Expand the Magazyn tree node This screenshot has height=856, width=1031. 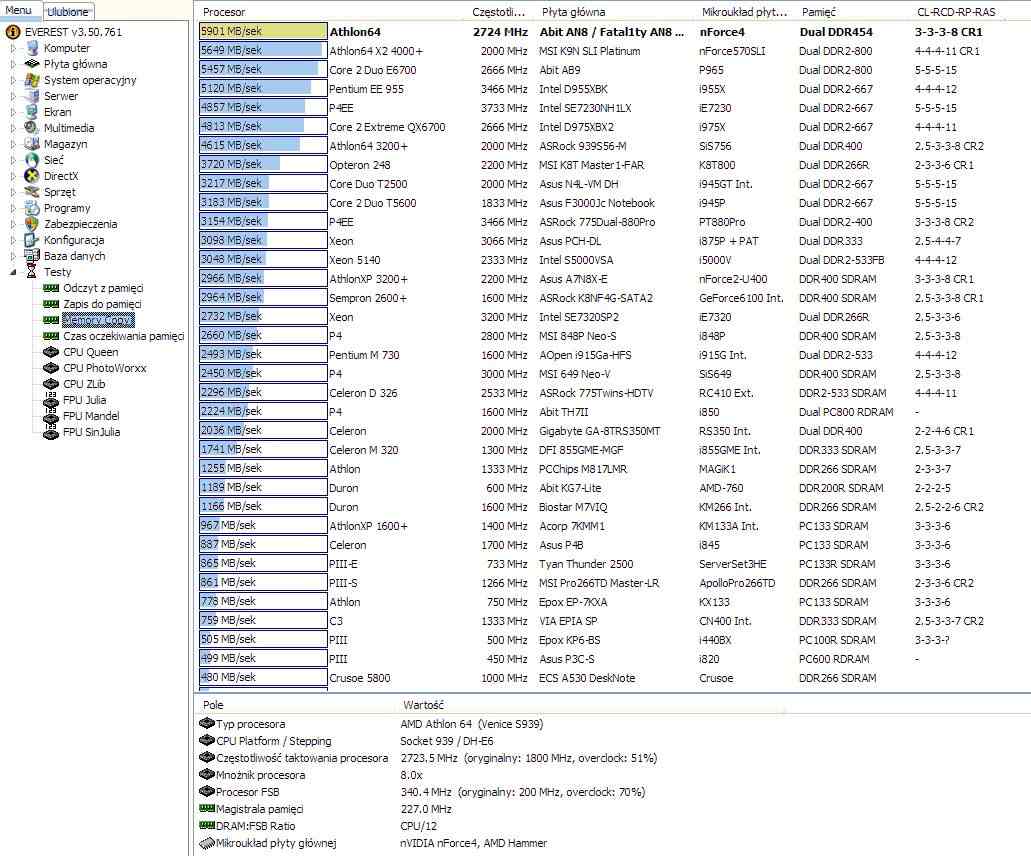(13, 144)
